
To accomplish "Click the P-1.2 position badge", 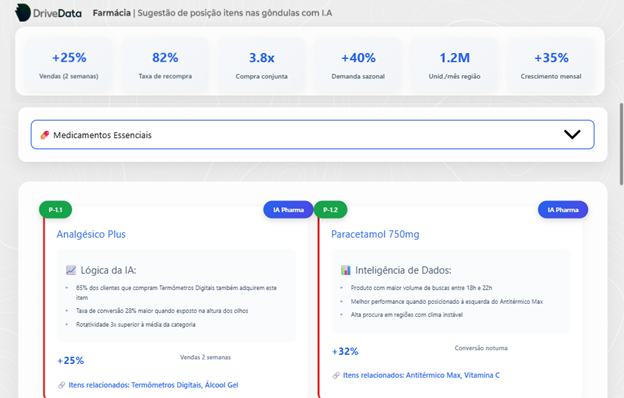I will click(x=330, y=210).
